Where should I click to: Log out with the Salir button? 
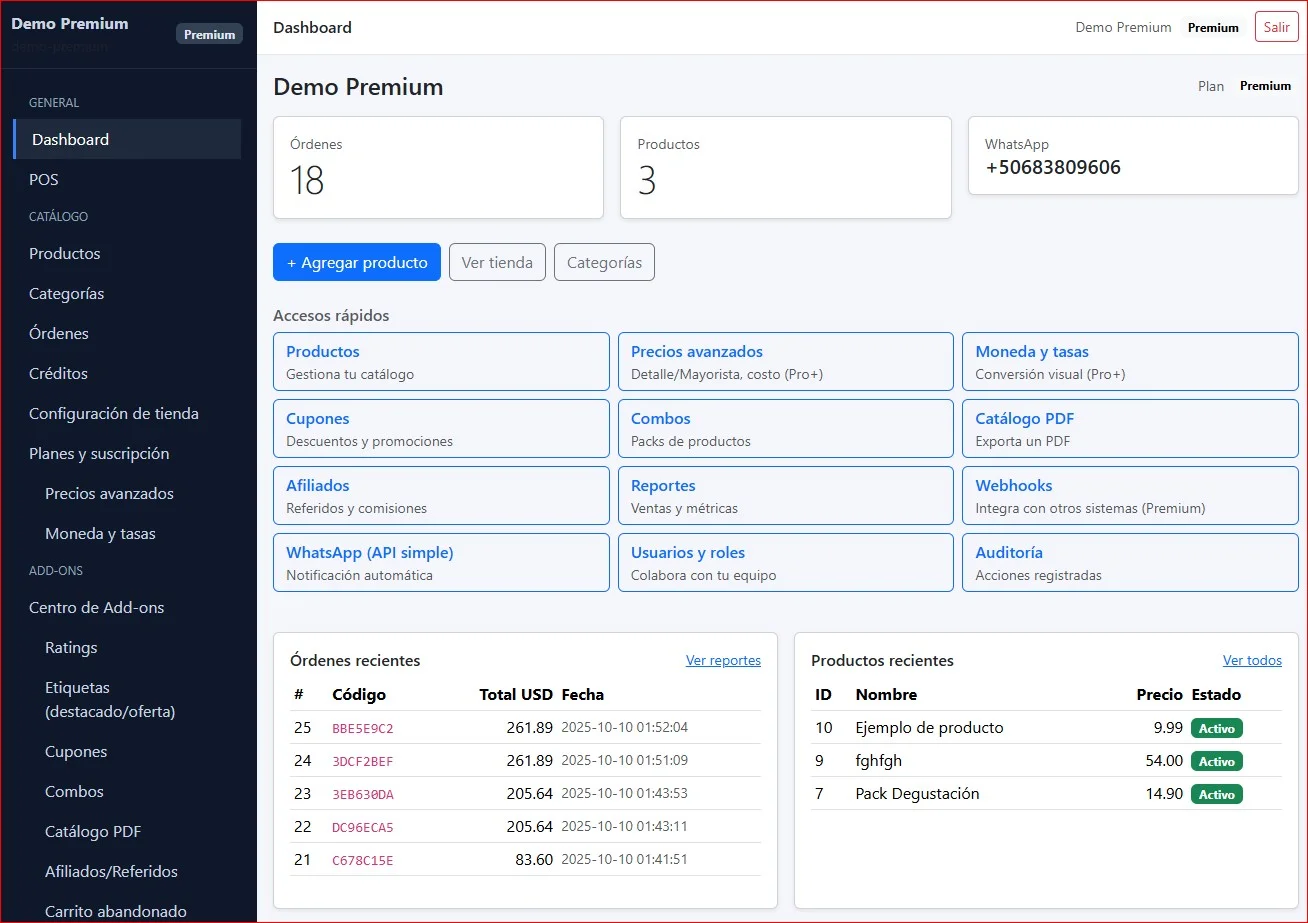(1276, 27)
